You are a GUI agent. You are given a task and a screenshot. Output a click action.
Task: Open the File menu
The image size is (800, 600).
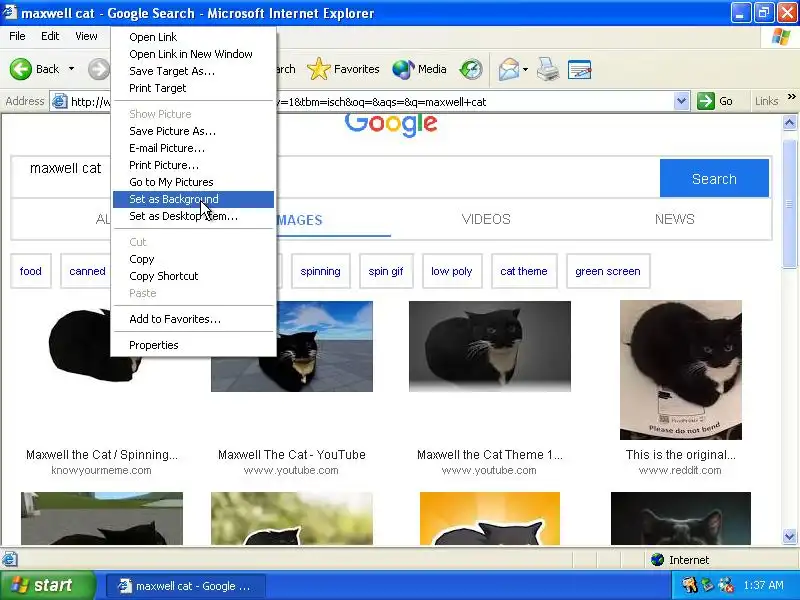point(17,36)
